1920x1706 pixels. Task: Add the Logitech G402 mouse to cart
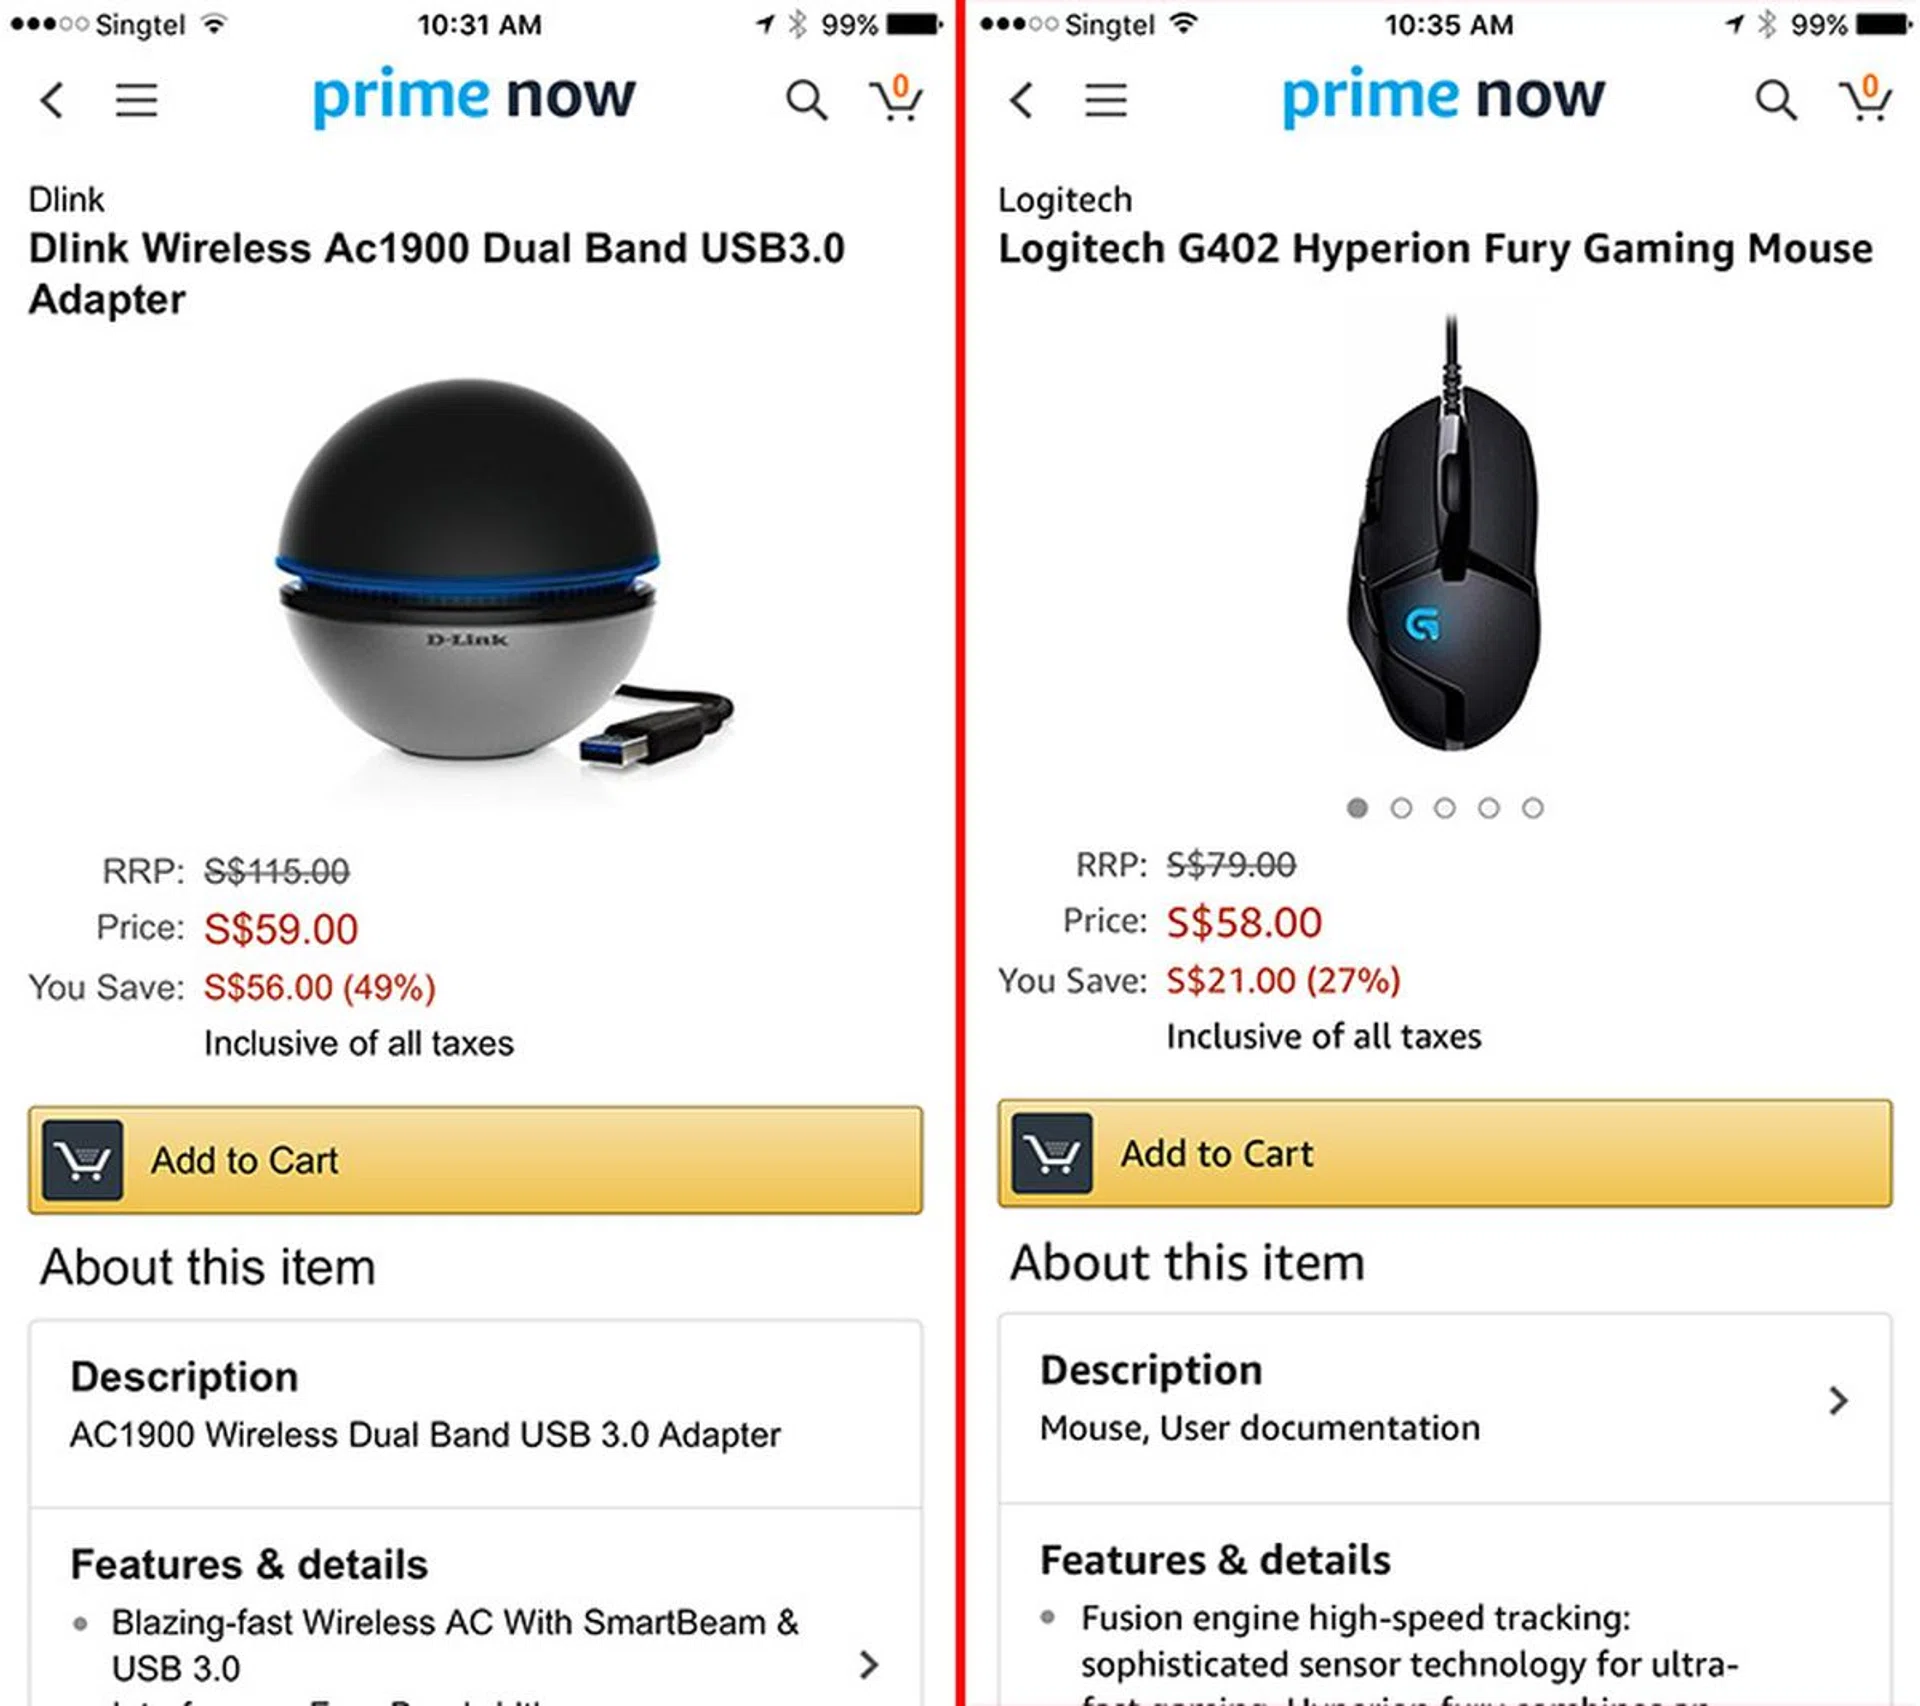[1444, 1153]
